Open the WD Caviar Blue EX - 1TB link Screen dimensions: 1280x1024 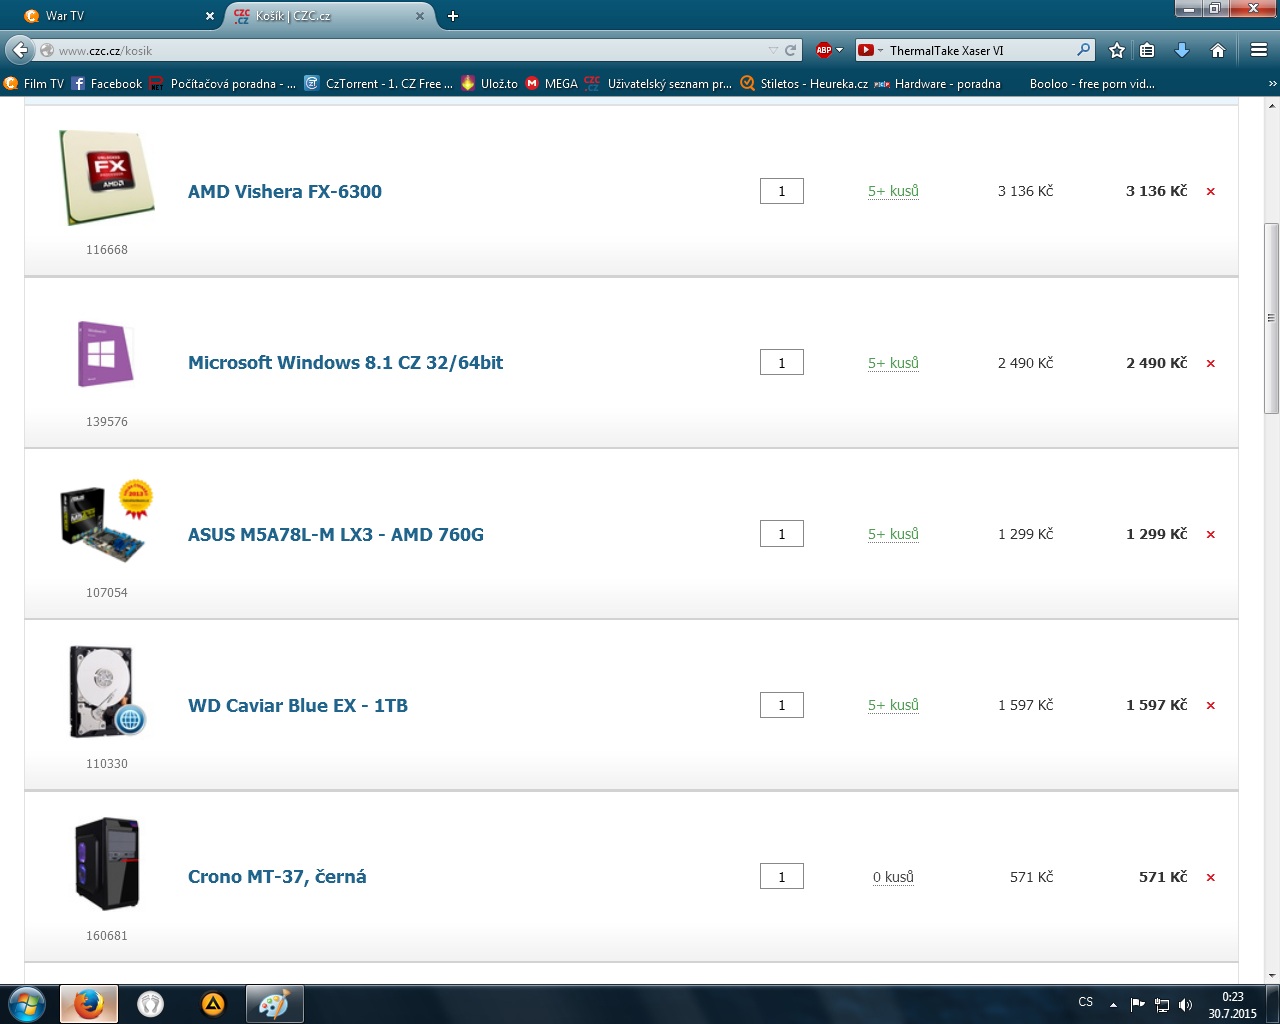298,706
